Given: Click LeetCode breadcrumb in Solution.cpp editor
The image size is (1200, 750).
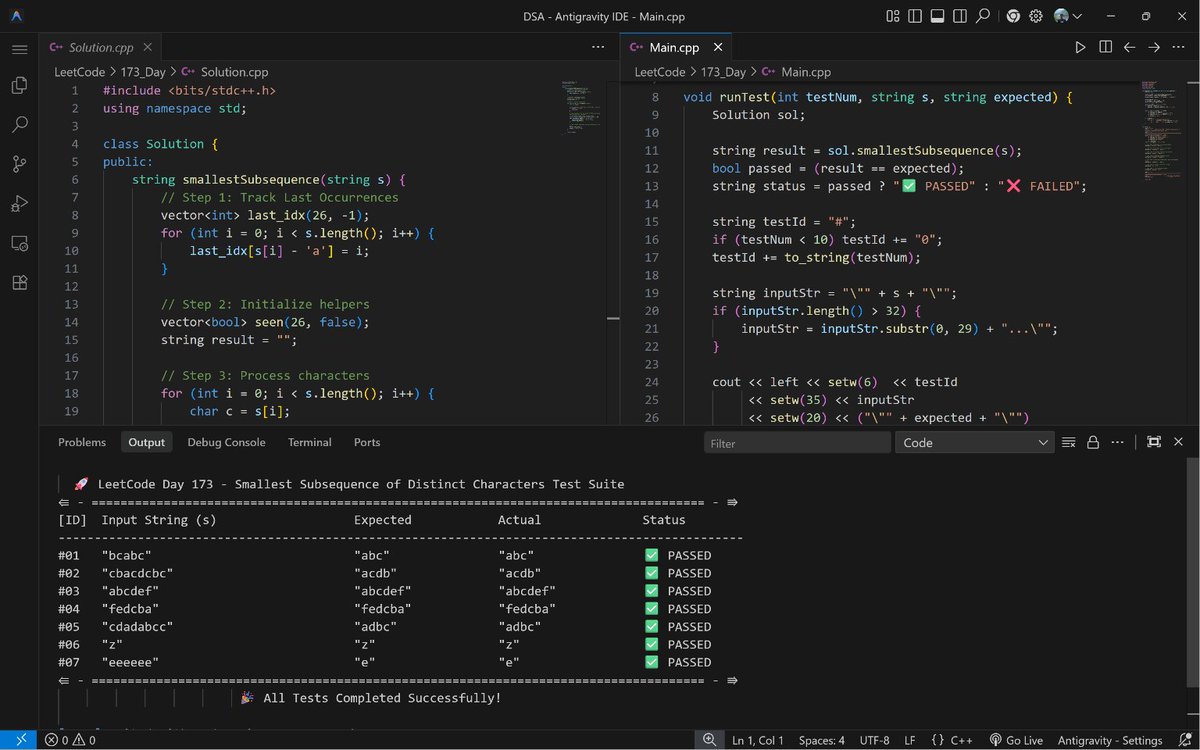Looking at the screenshot, I should click(78, 72).
